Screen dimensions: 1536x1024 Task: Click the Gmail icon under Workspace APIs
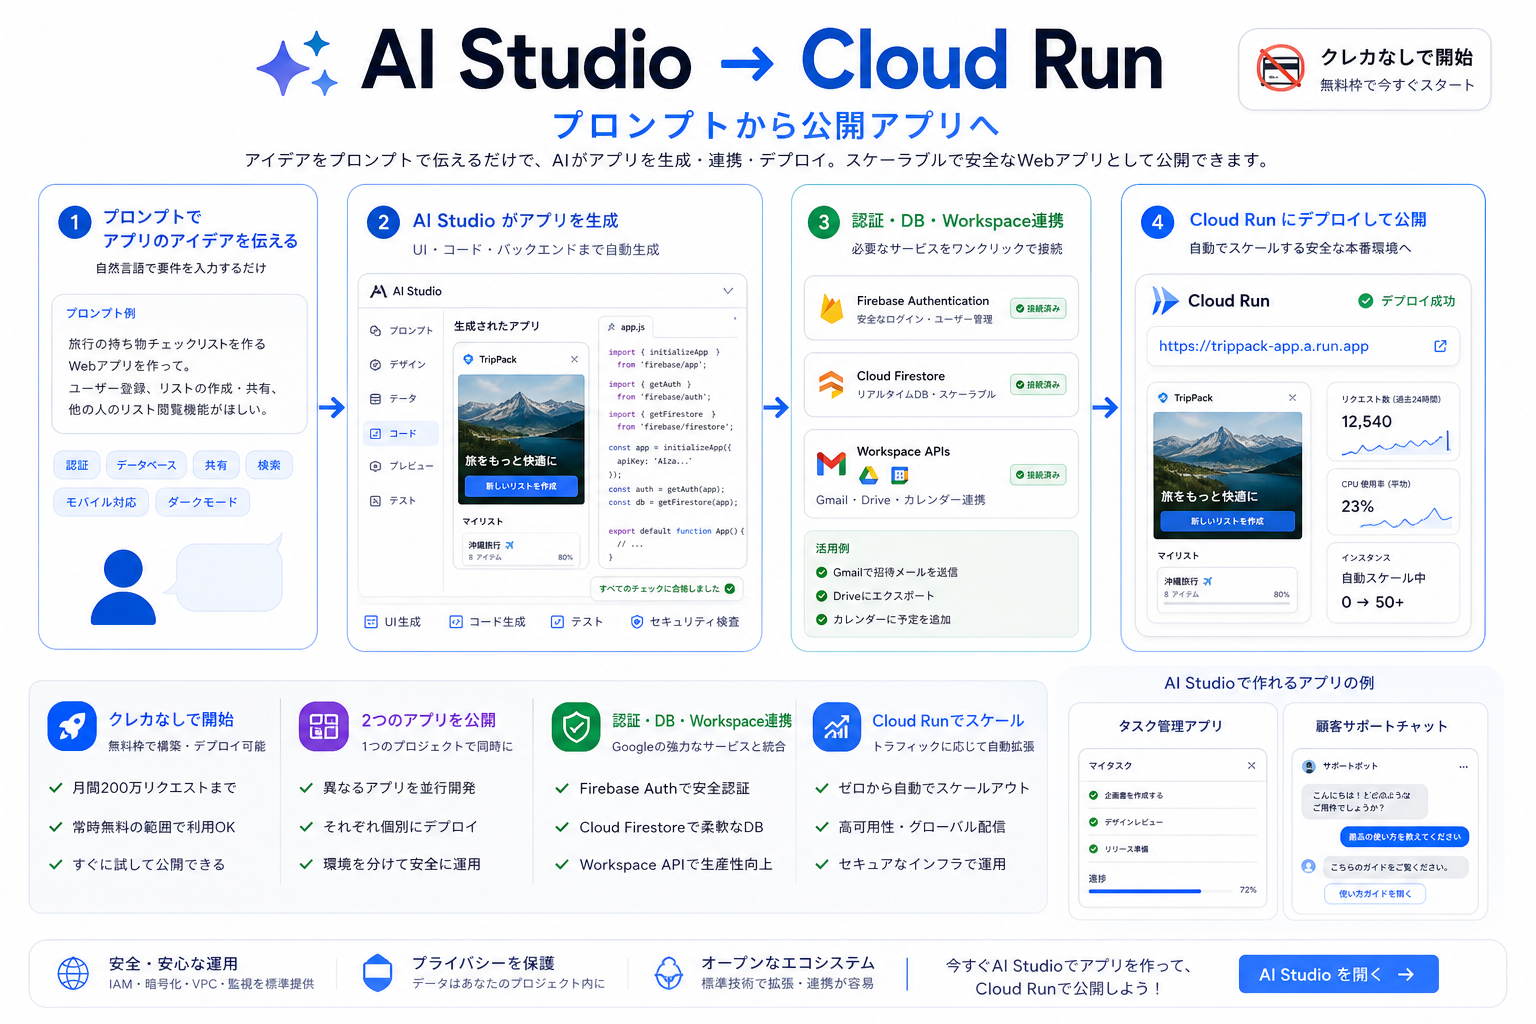(831, 464)
